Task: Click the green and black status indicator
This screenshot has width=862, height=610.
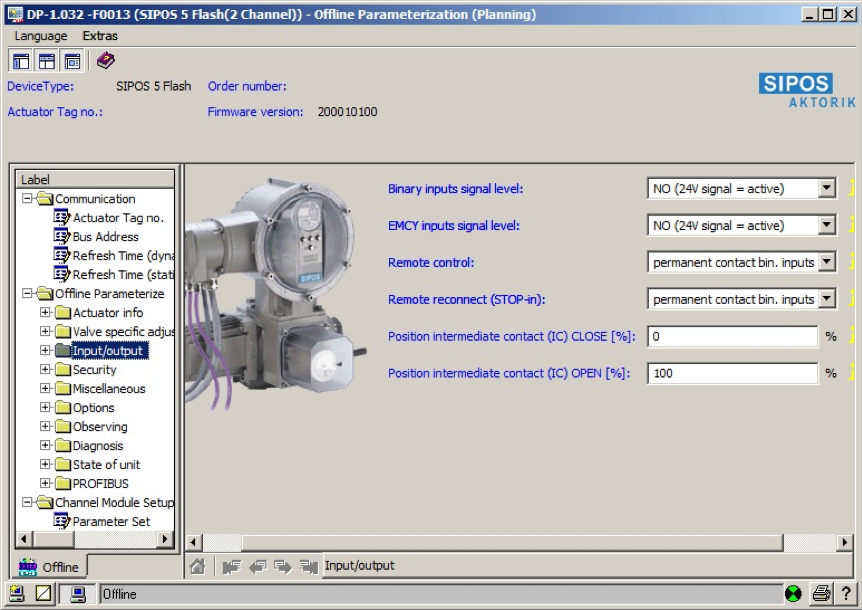Action: point(793,594)
